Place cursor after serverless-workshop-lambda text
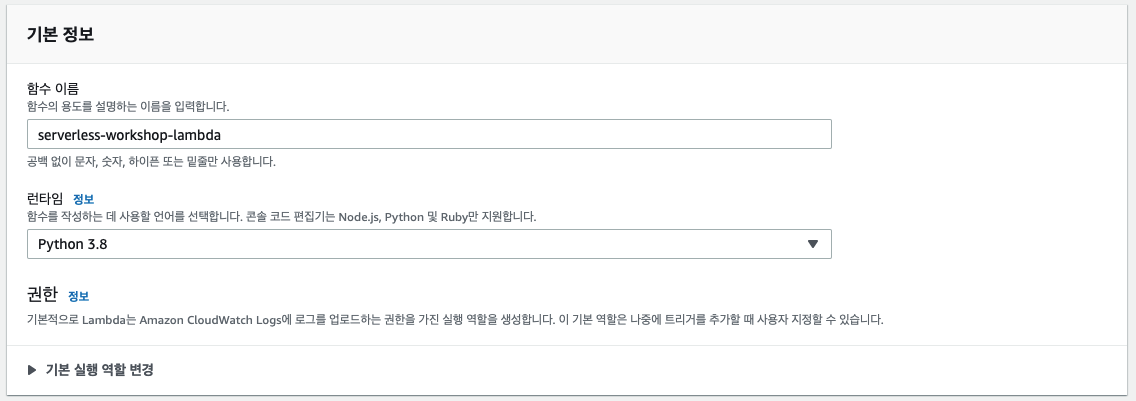This screenshot has height=401, width=1136. coord(222,135)
